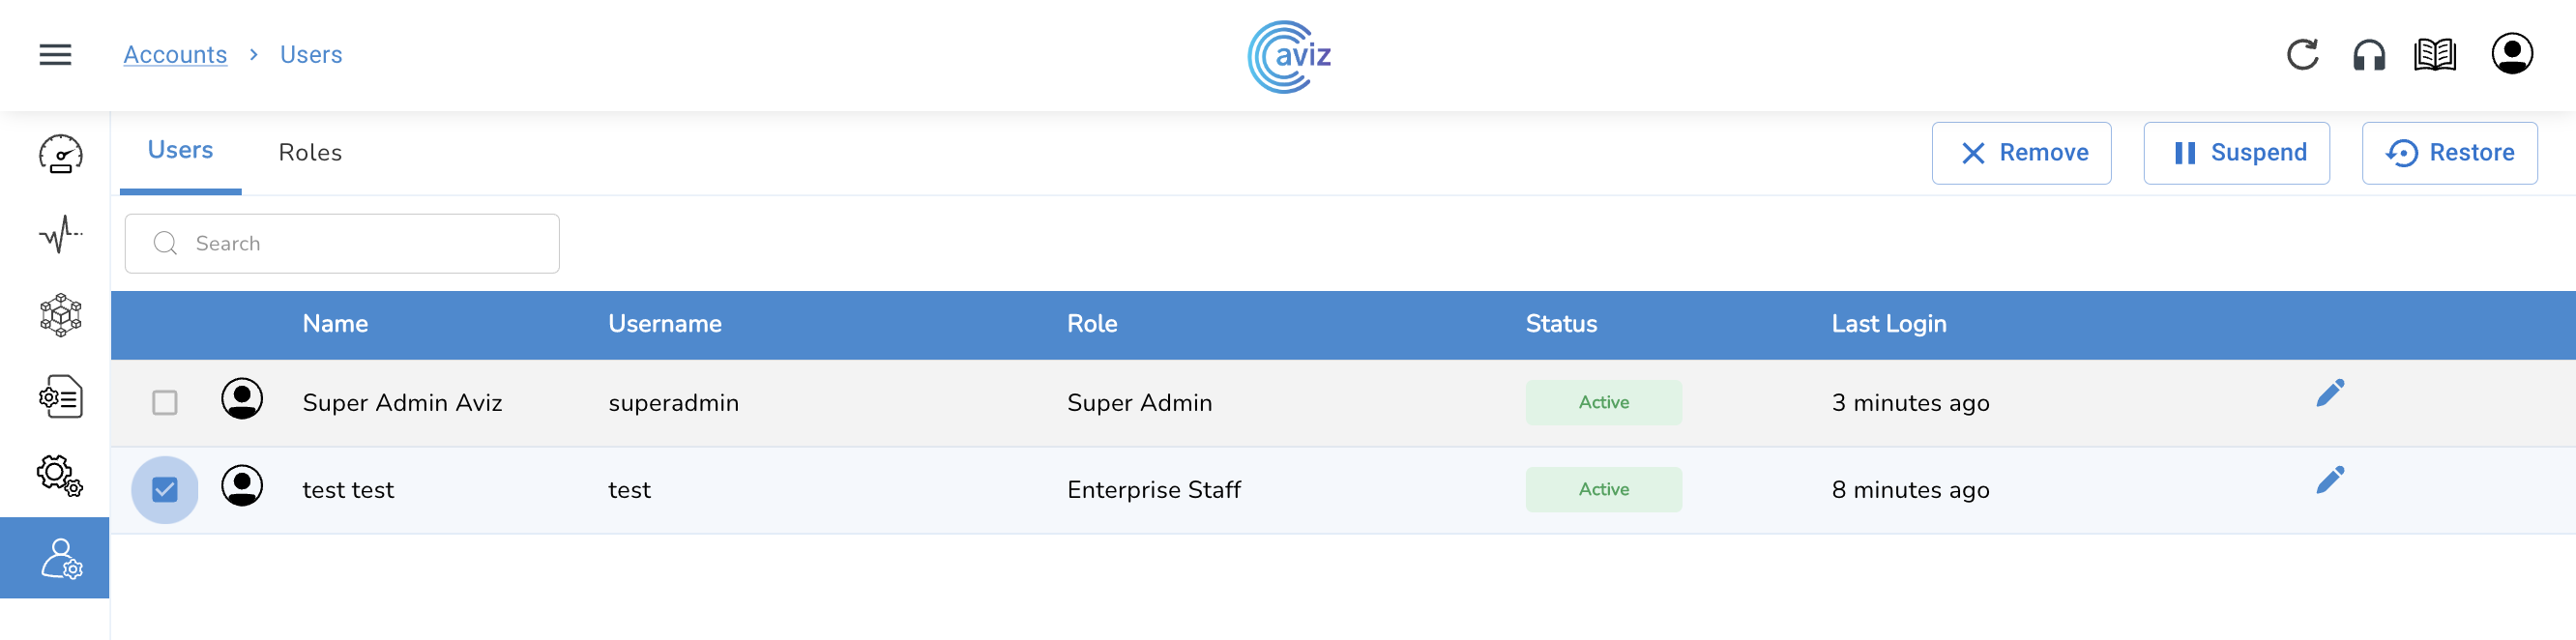Open the hamburger navigation menu
Image resolution: width=2576 pixels, height=640 pixels.
[x=55, y=55]
